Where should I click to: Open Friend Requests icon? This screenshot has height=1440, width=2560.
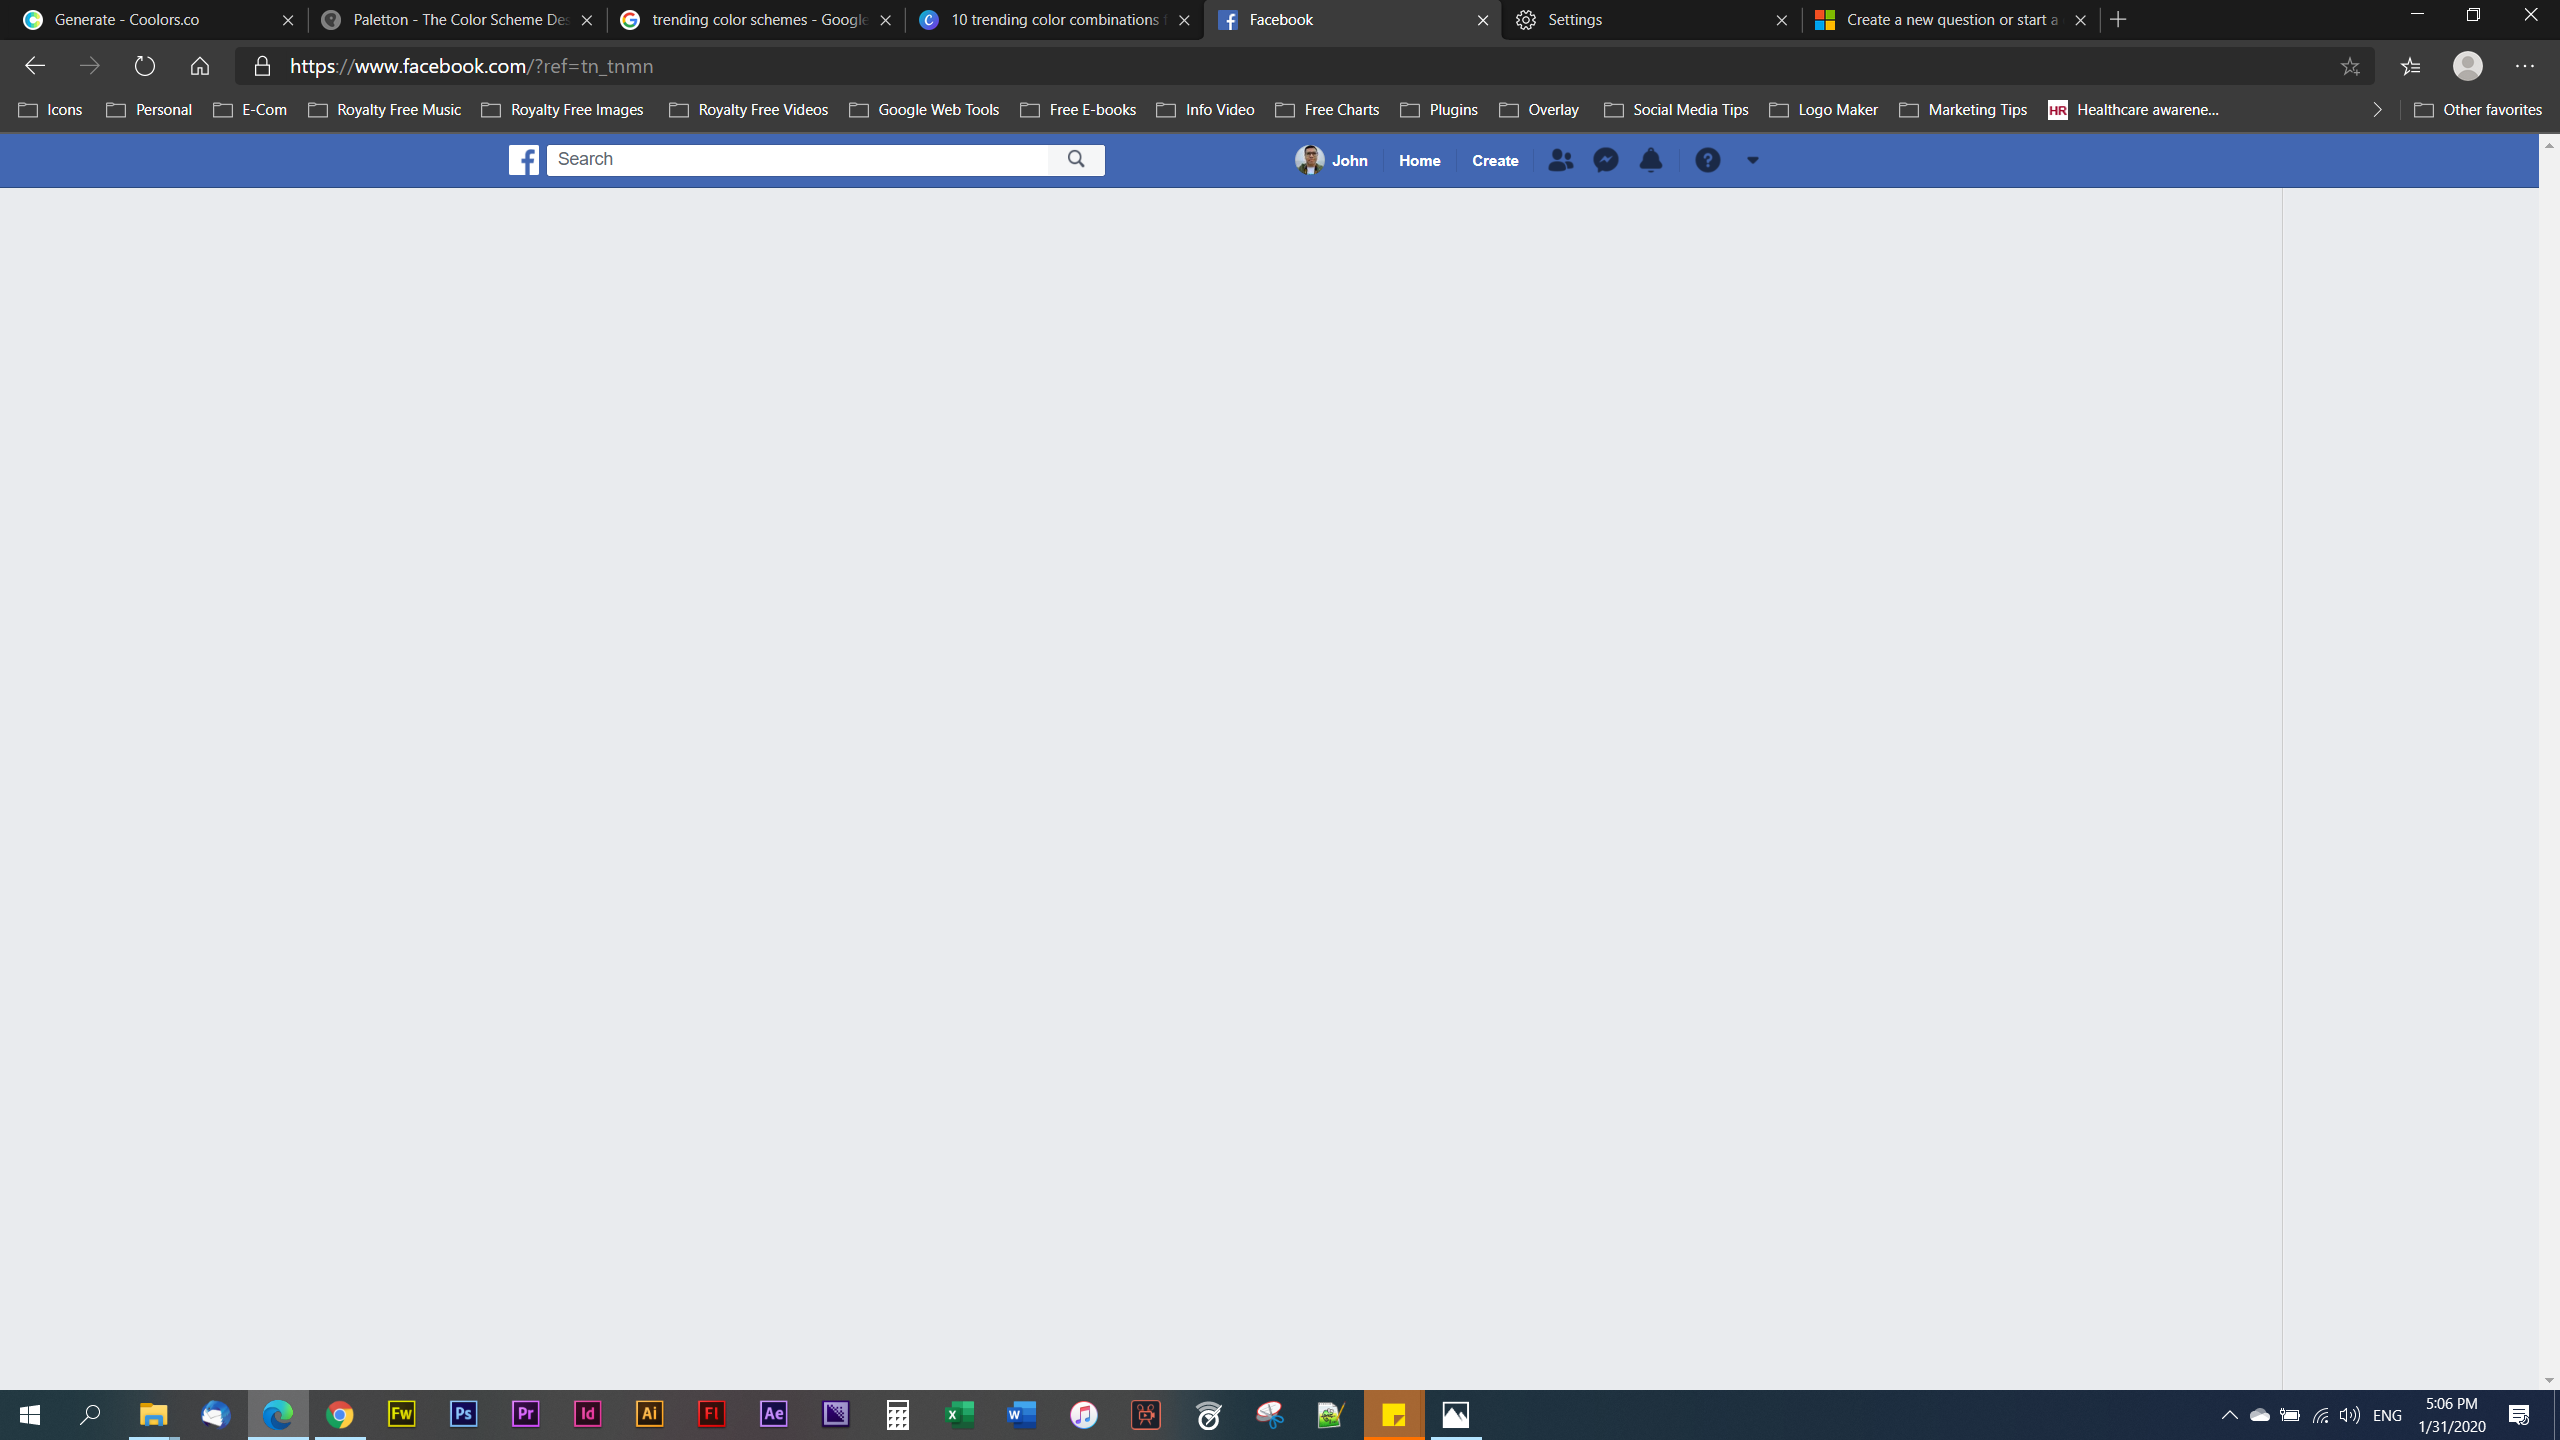(1560, 160)
